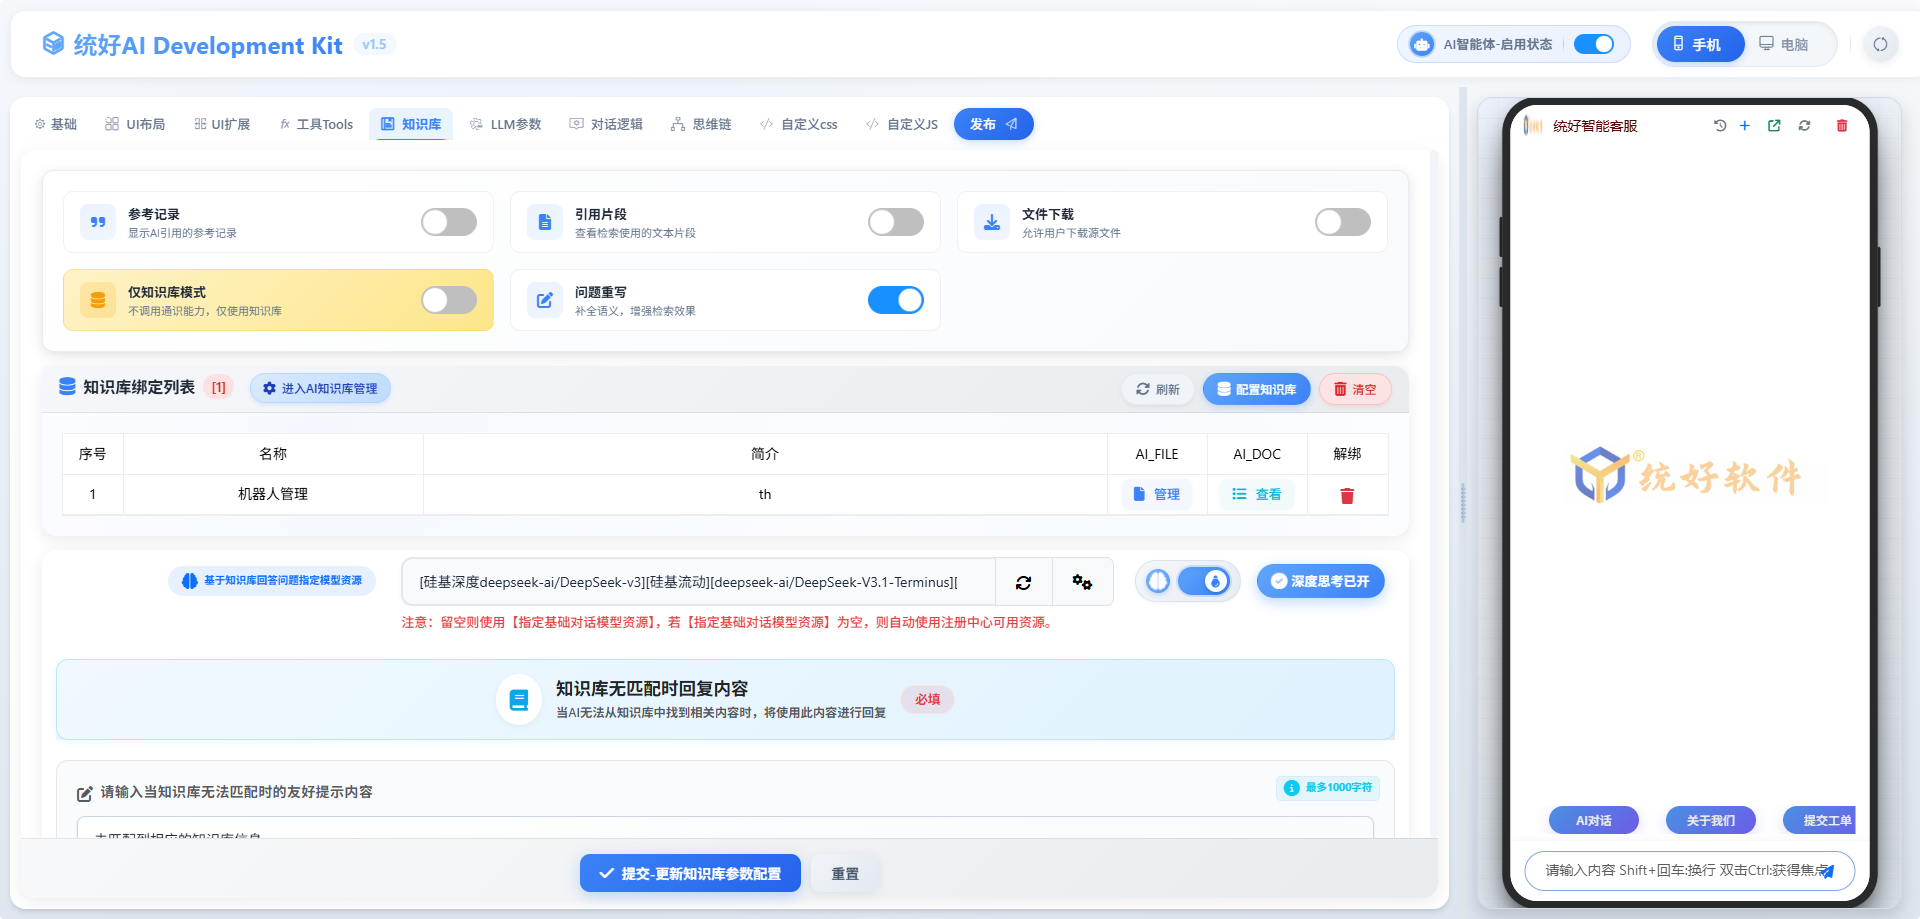Click database icon beside 知识库绑定列表
Image resolution: width=1920 pixels, height=919 pixels.
coord(67,386)
